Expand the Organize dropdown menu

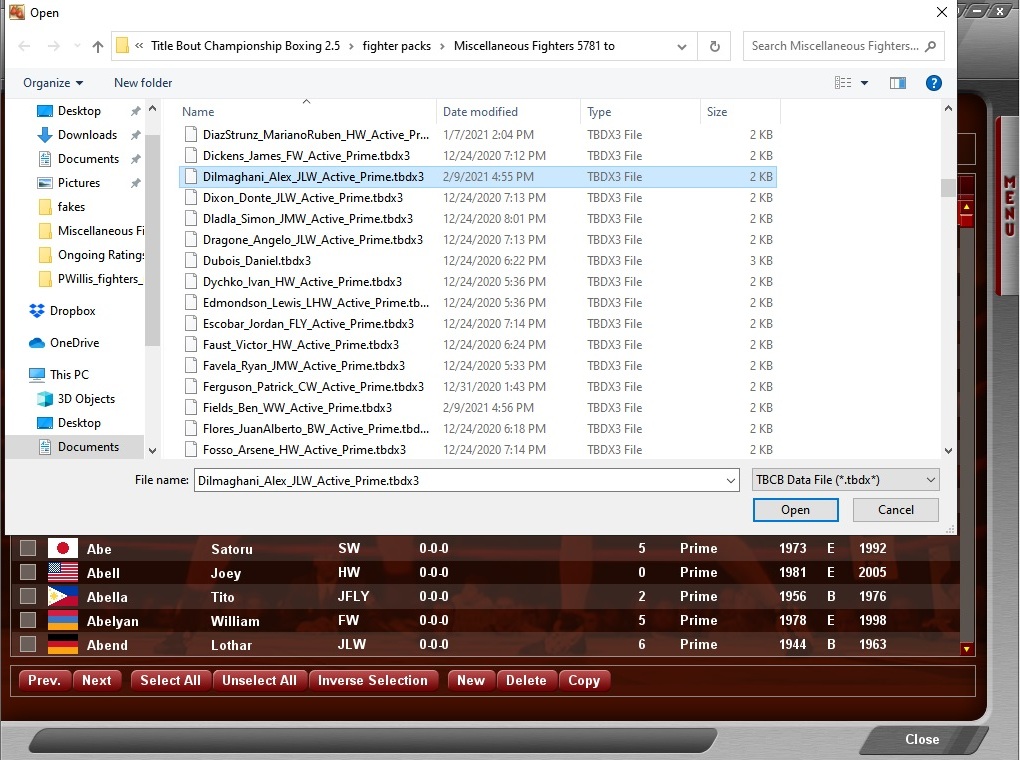coord(54,83)
